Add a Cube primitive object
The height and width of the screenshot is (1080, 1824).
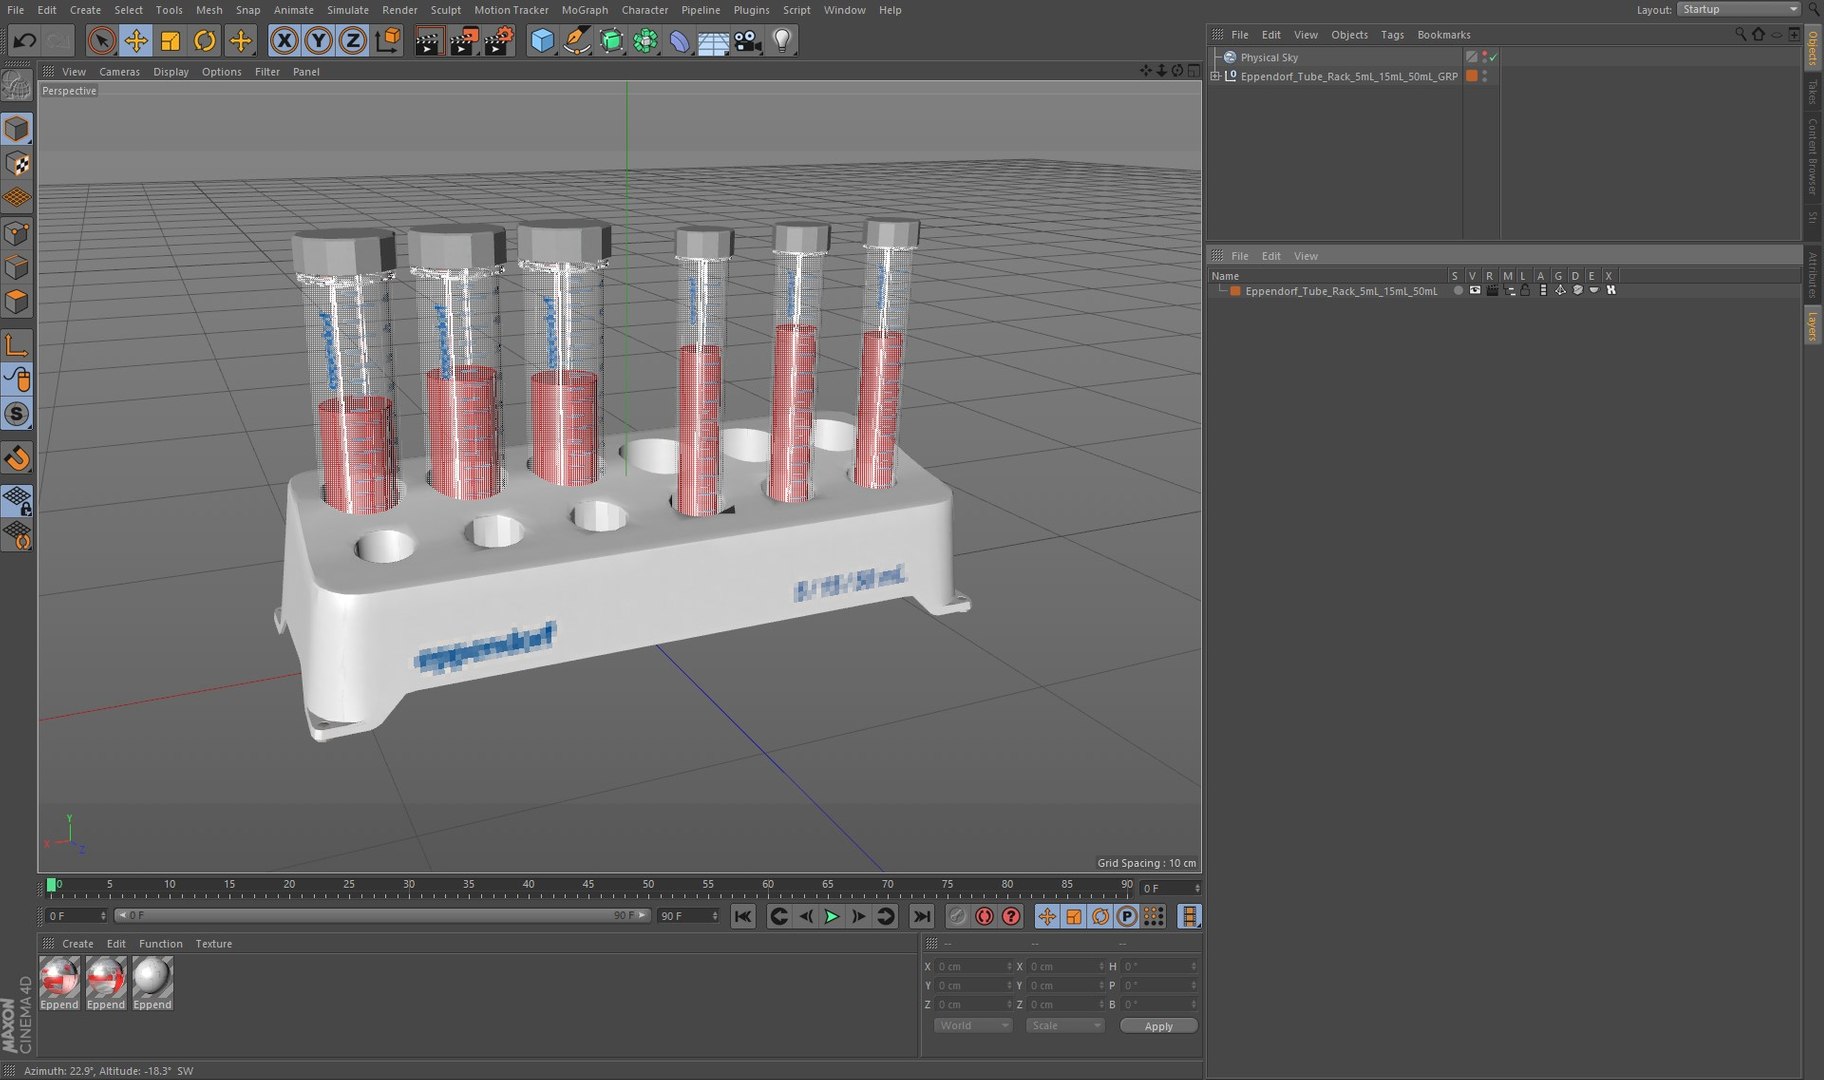coord(542,41)
